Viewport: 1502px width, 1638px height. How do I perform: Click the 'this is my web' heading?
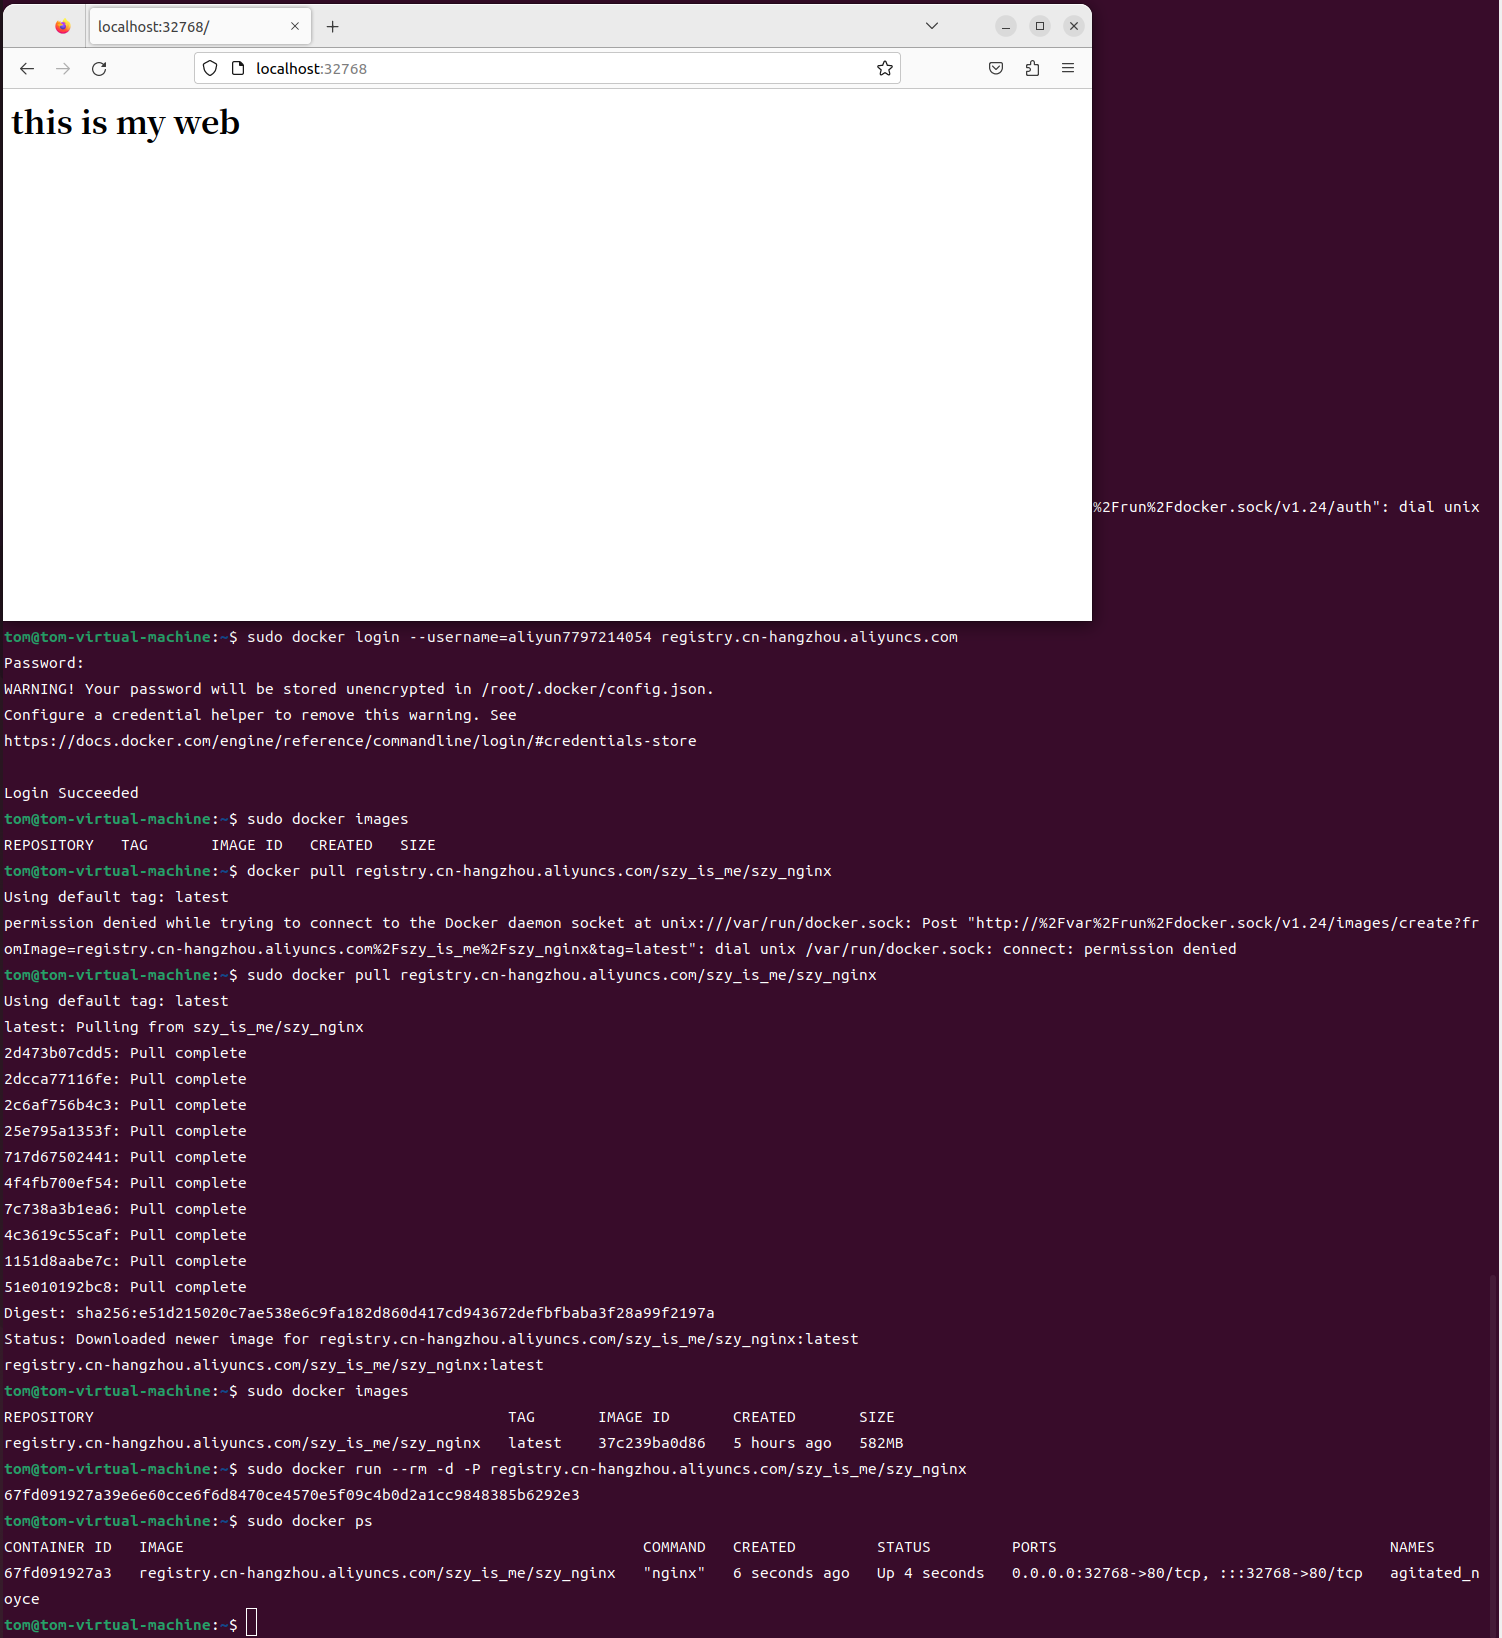(126, 123)
